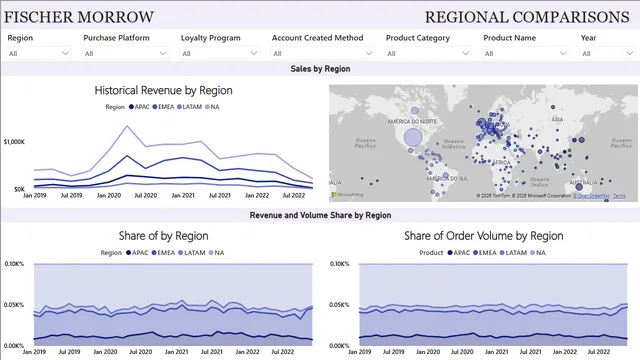
Task: Open the Product Name slicer dropdown
Action: [525, 53]
